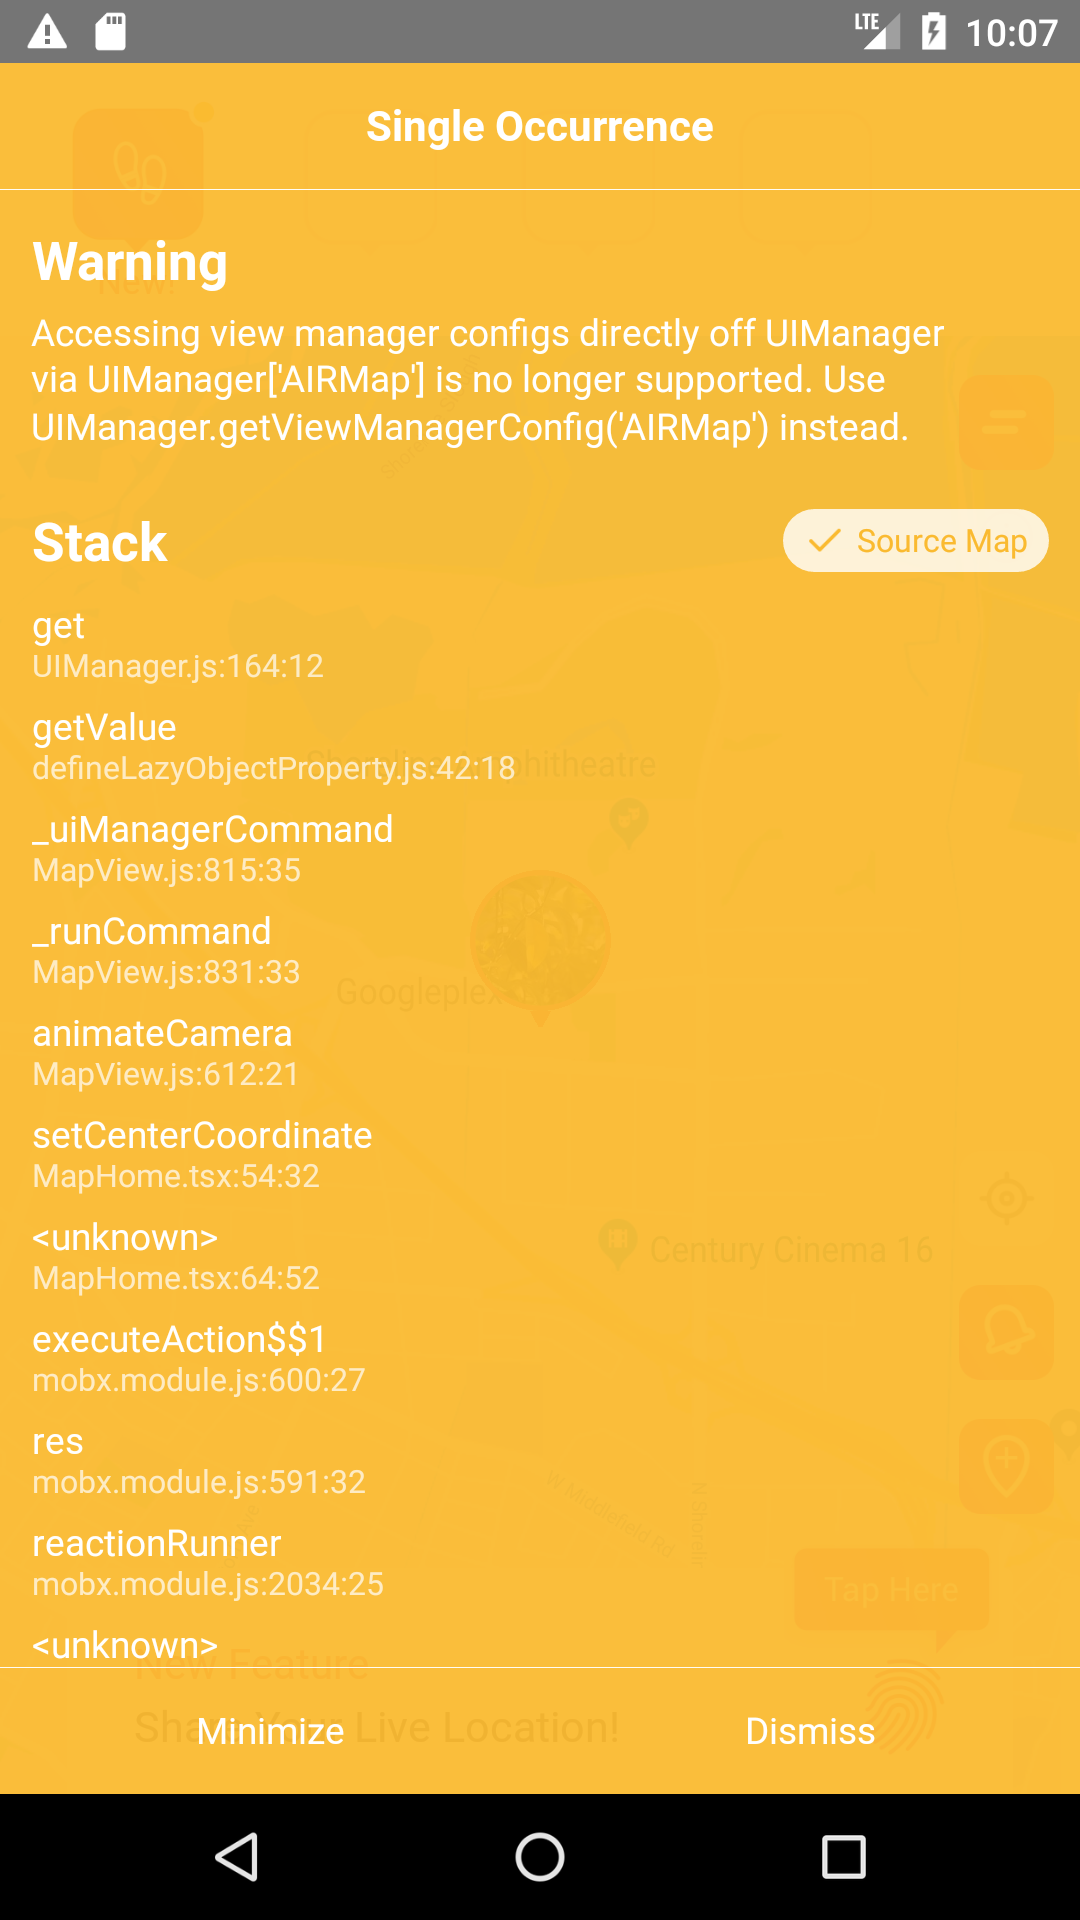
Task: Tap the Android home circle button
Action: (x=539, y=1855)
